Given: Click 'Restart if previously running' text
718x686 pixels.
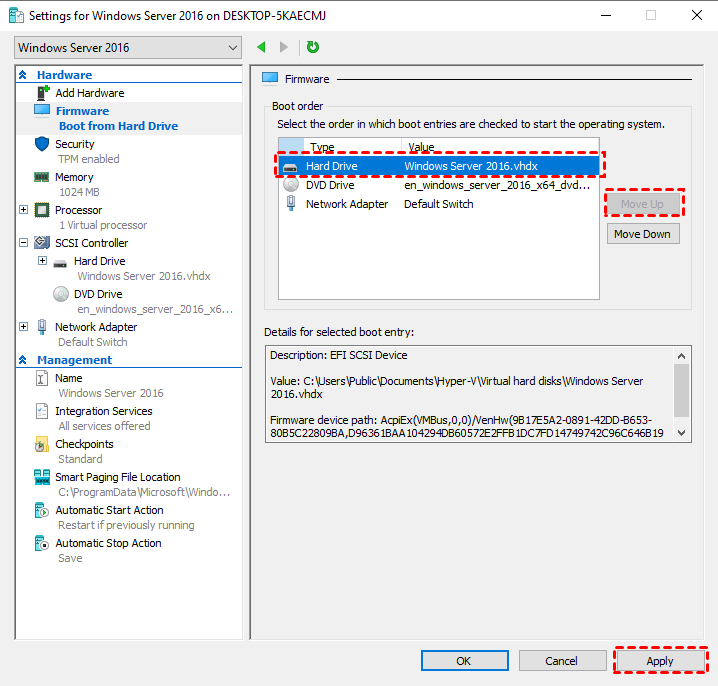Looking at the screenshot, I should (x=126, y=525).
